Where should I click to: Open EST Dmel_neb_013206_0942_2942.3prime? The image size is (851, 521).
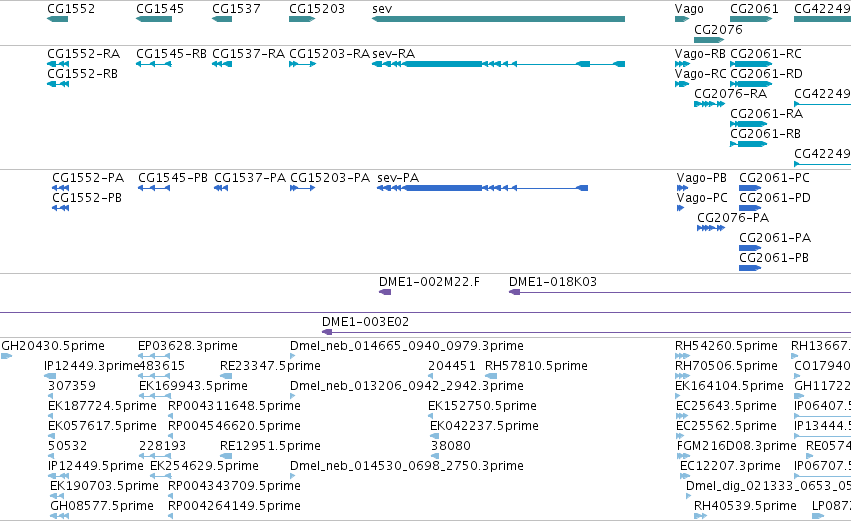(x=407, y=386)
